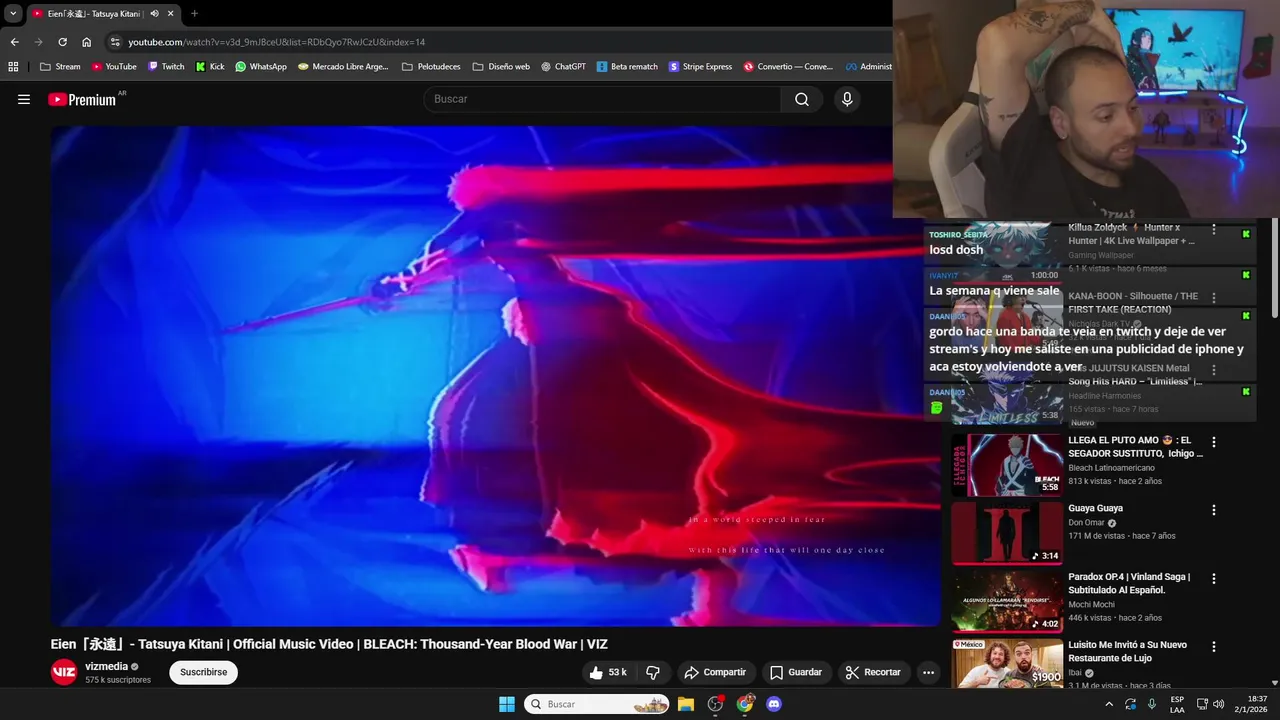Save the video with Guardar
This screenshot has height=720, width=1280.
coord(796,672)
